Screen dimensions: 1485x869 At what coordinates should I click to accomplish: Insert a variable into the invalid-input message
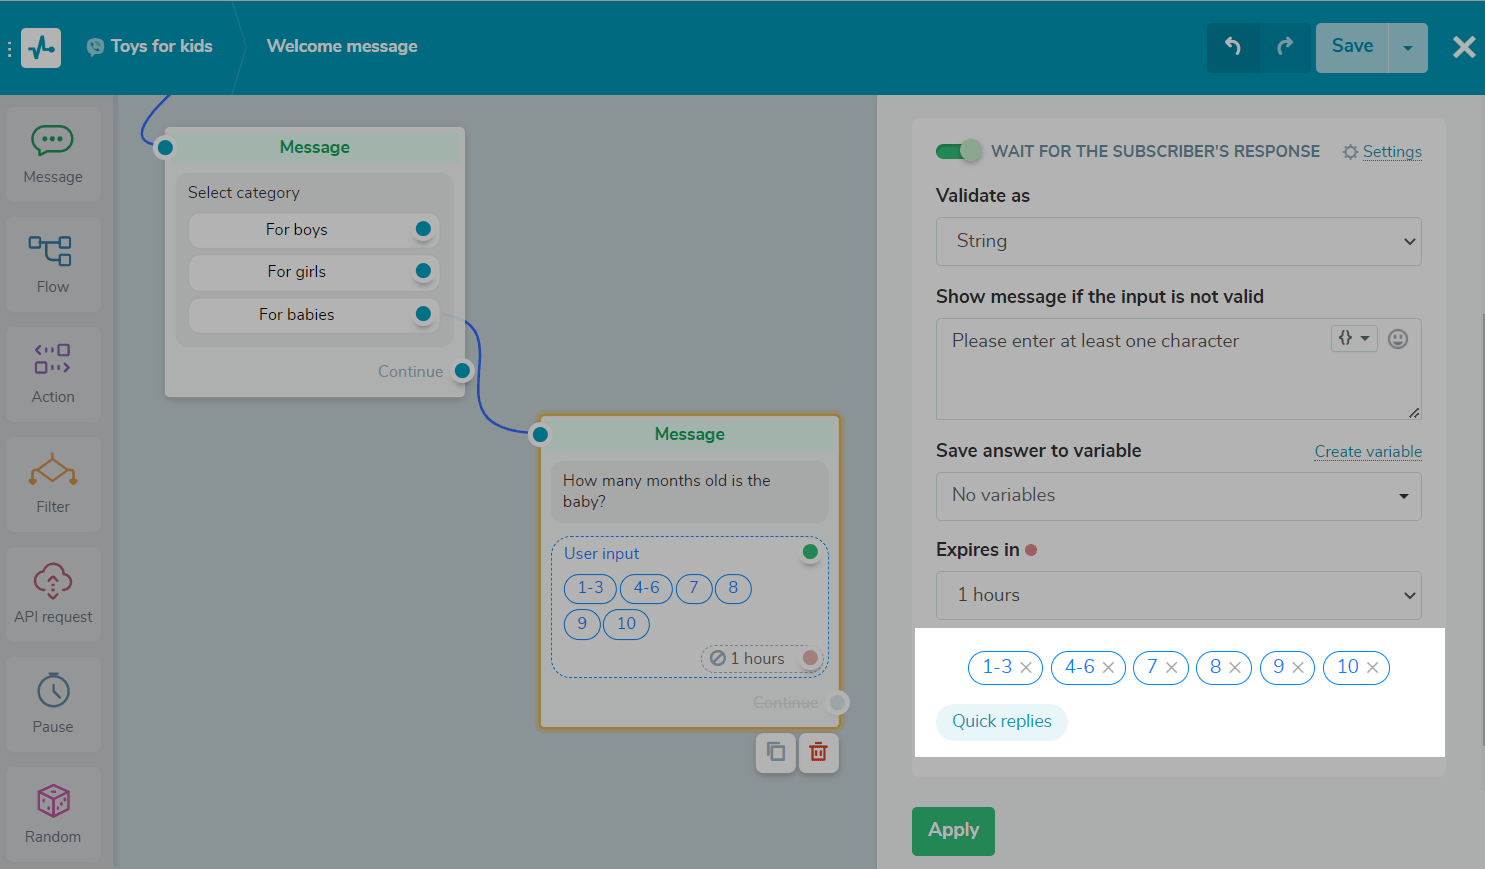click(x=1354, y=339)
